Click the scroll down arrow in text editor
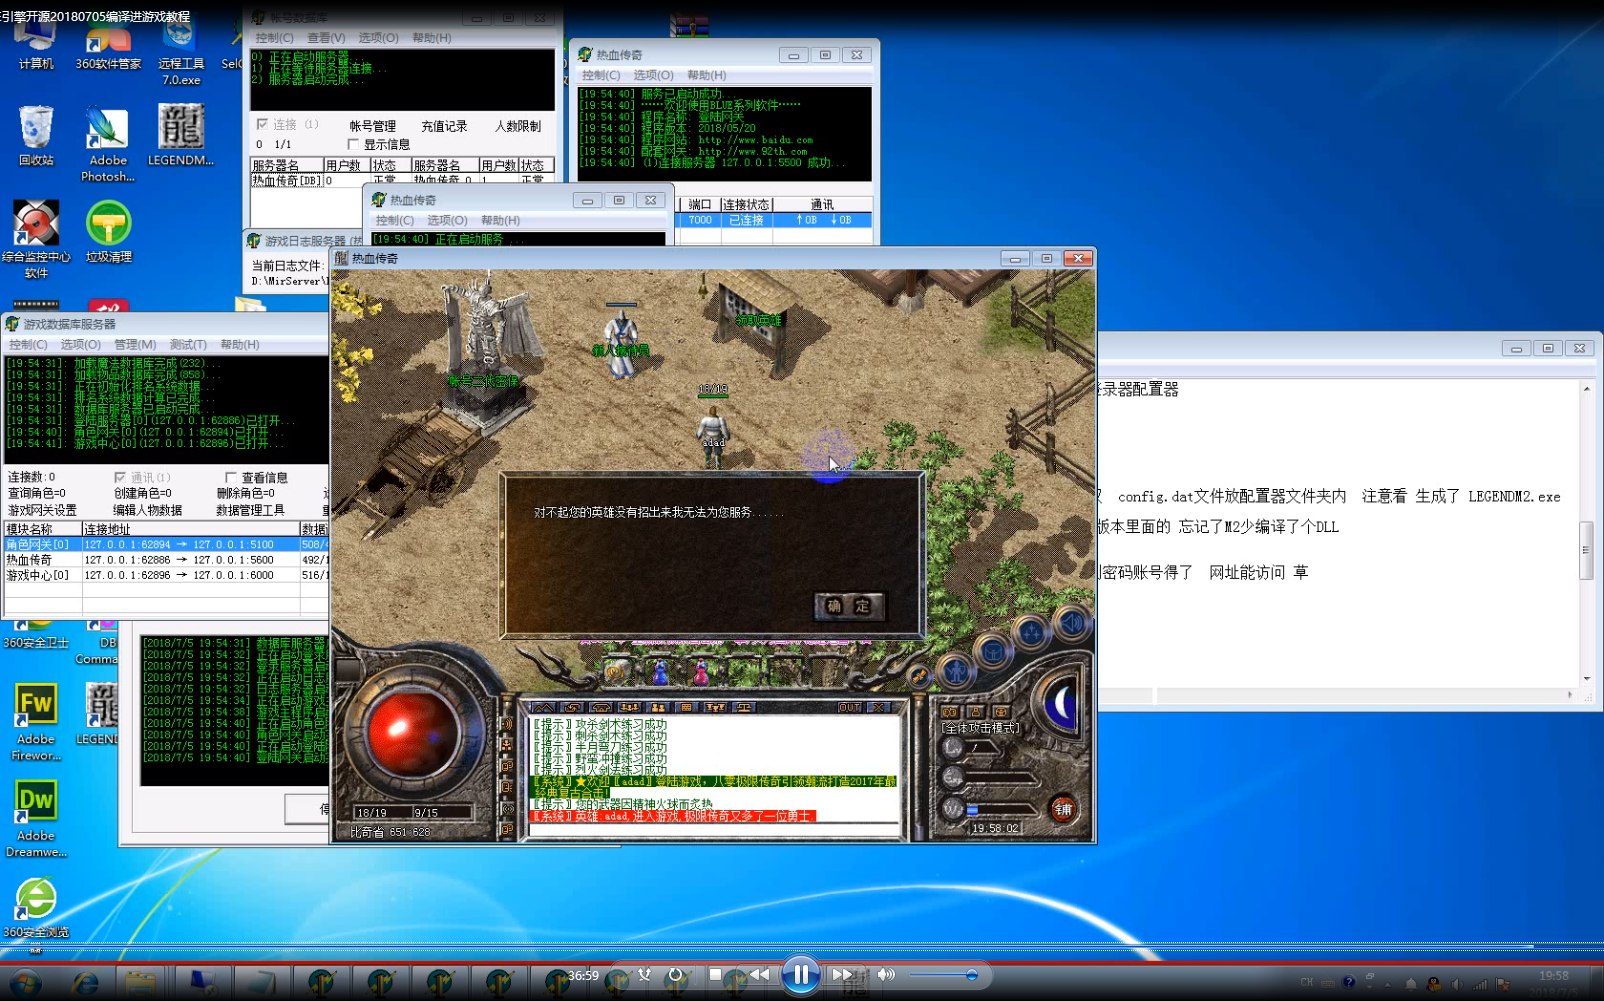The image size is (1604, 1001). (1586, 679)
